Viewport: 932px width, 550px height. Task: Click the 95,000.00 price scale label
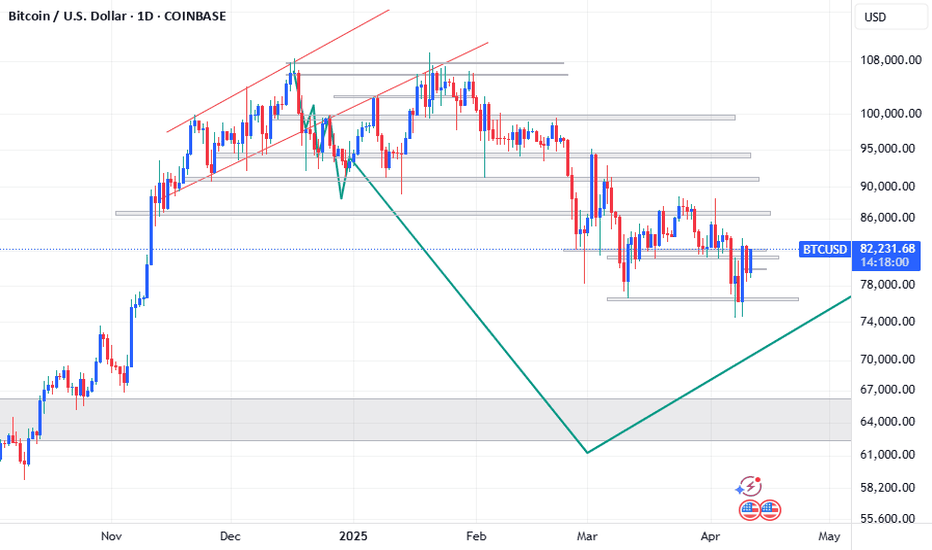pos(887,149)
